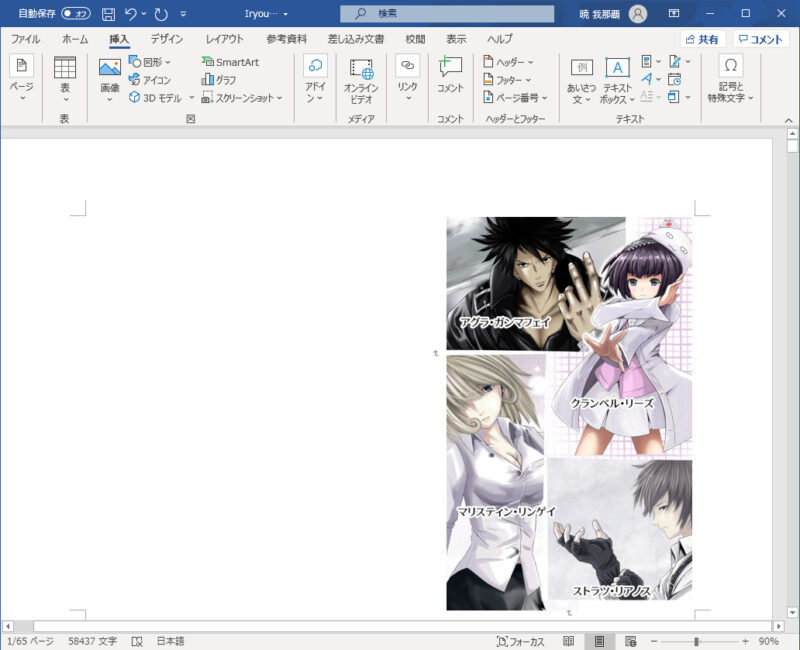Insert date and time icon
This screenshot has height=650, width=800.
[674, 80]
